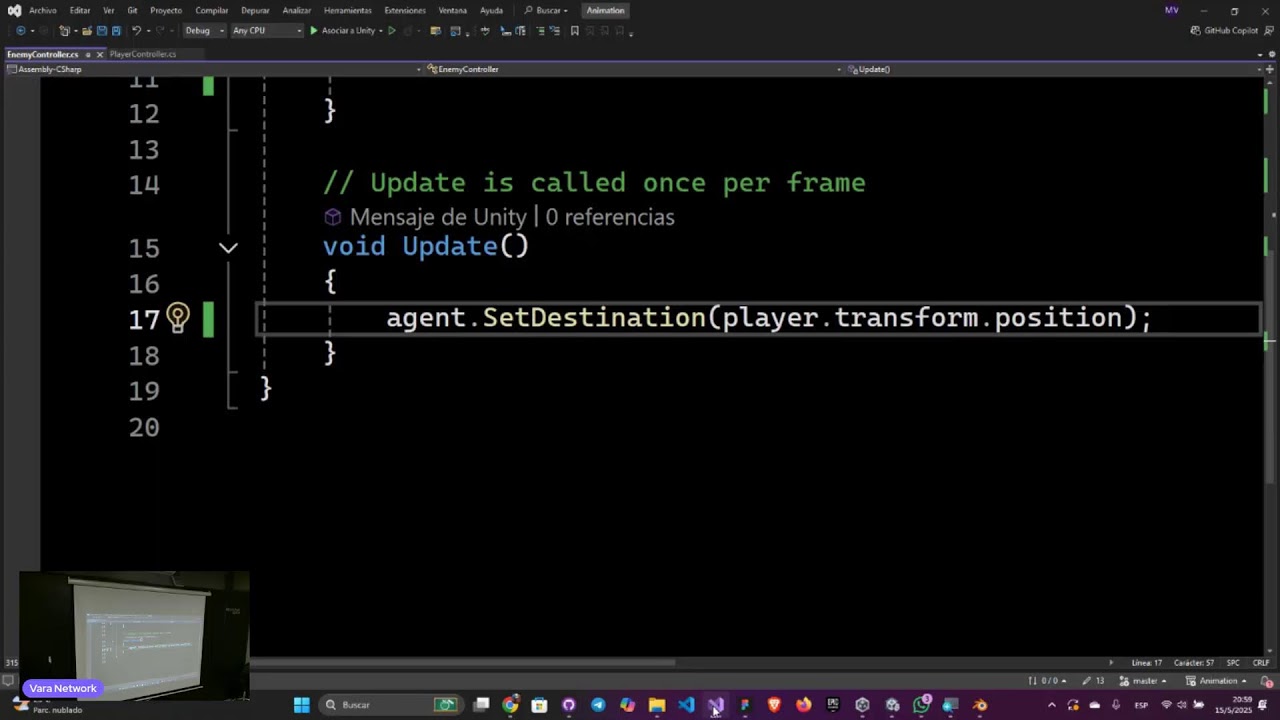Screen dimensions: 1280x720
Task: Click the Undo arrow icon
Action: point(137,31)
